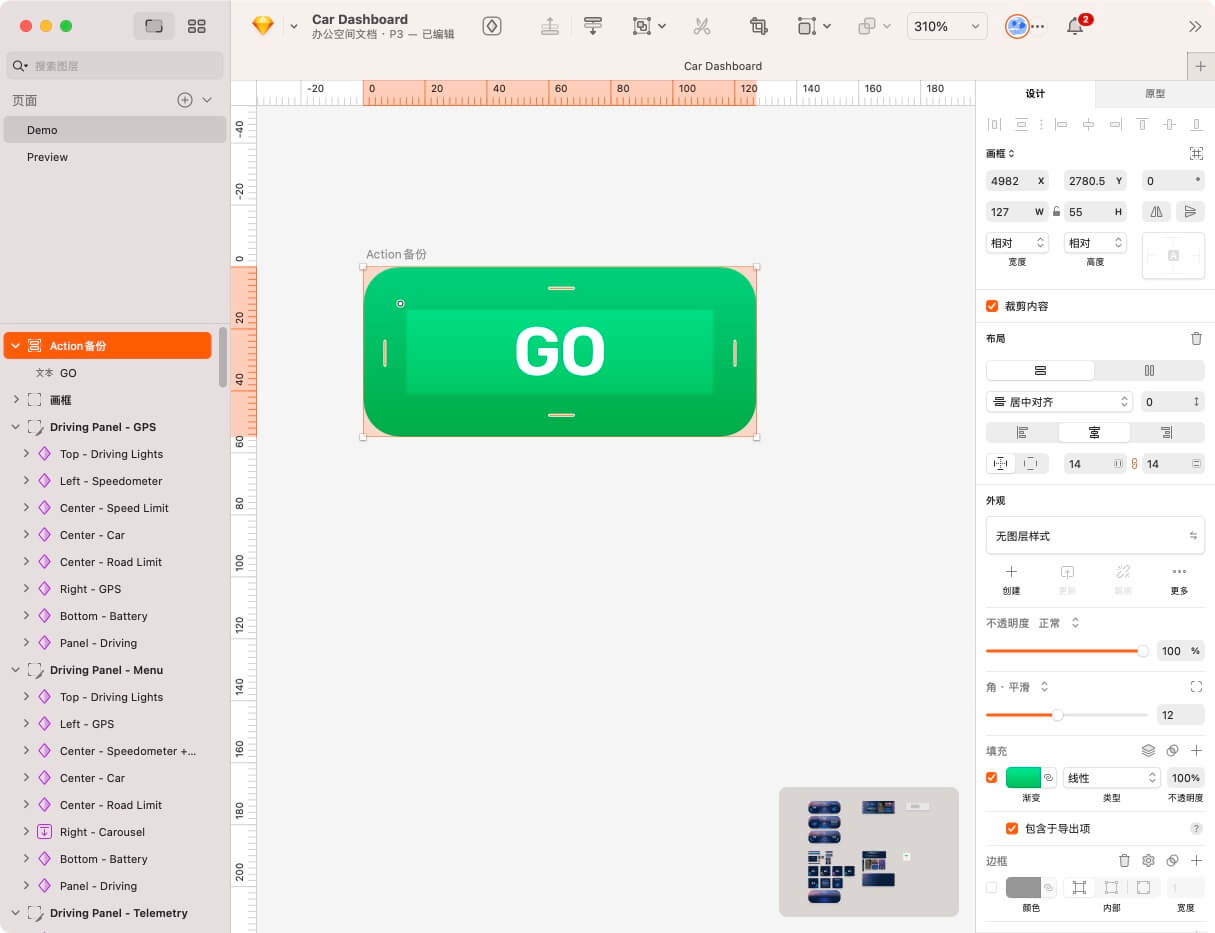Open border settings gear icon
This screenshot has height=933, width=1215.
pyautogui.click(x=1148, y=861)
